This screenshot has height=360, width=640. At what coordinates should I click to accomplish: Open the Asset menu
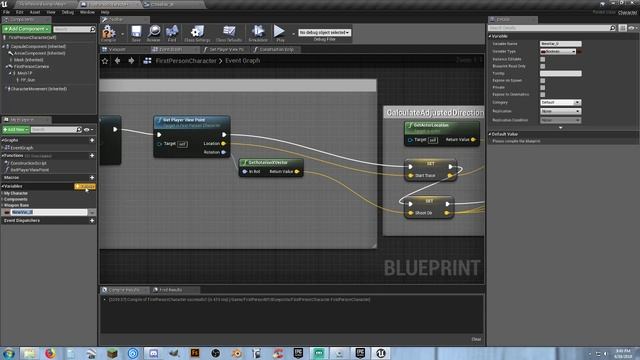(x=35, y=12)
